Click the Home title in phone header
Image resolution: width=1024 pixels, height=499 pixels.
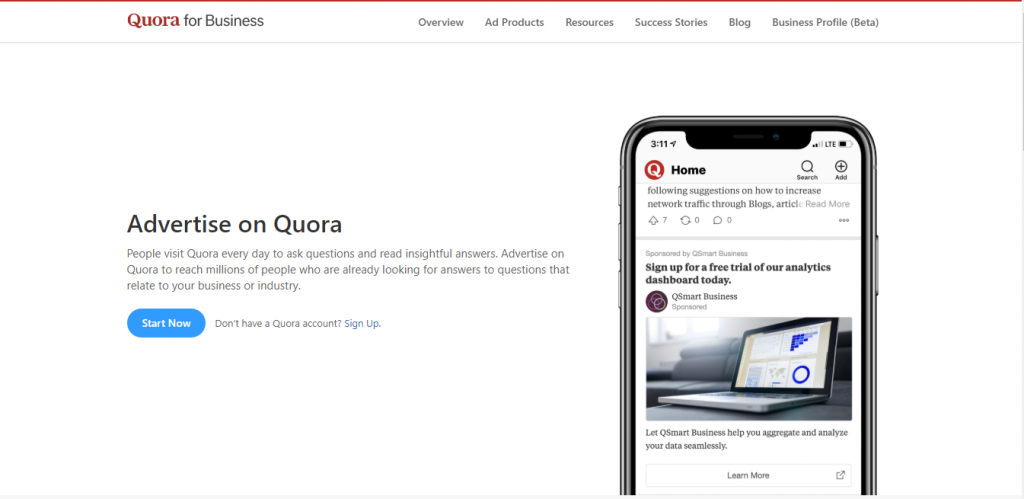click(x=688, y=170)
